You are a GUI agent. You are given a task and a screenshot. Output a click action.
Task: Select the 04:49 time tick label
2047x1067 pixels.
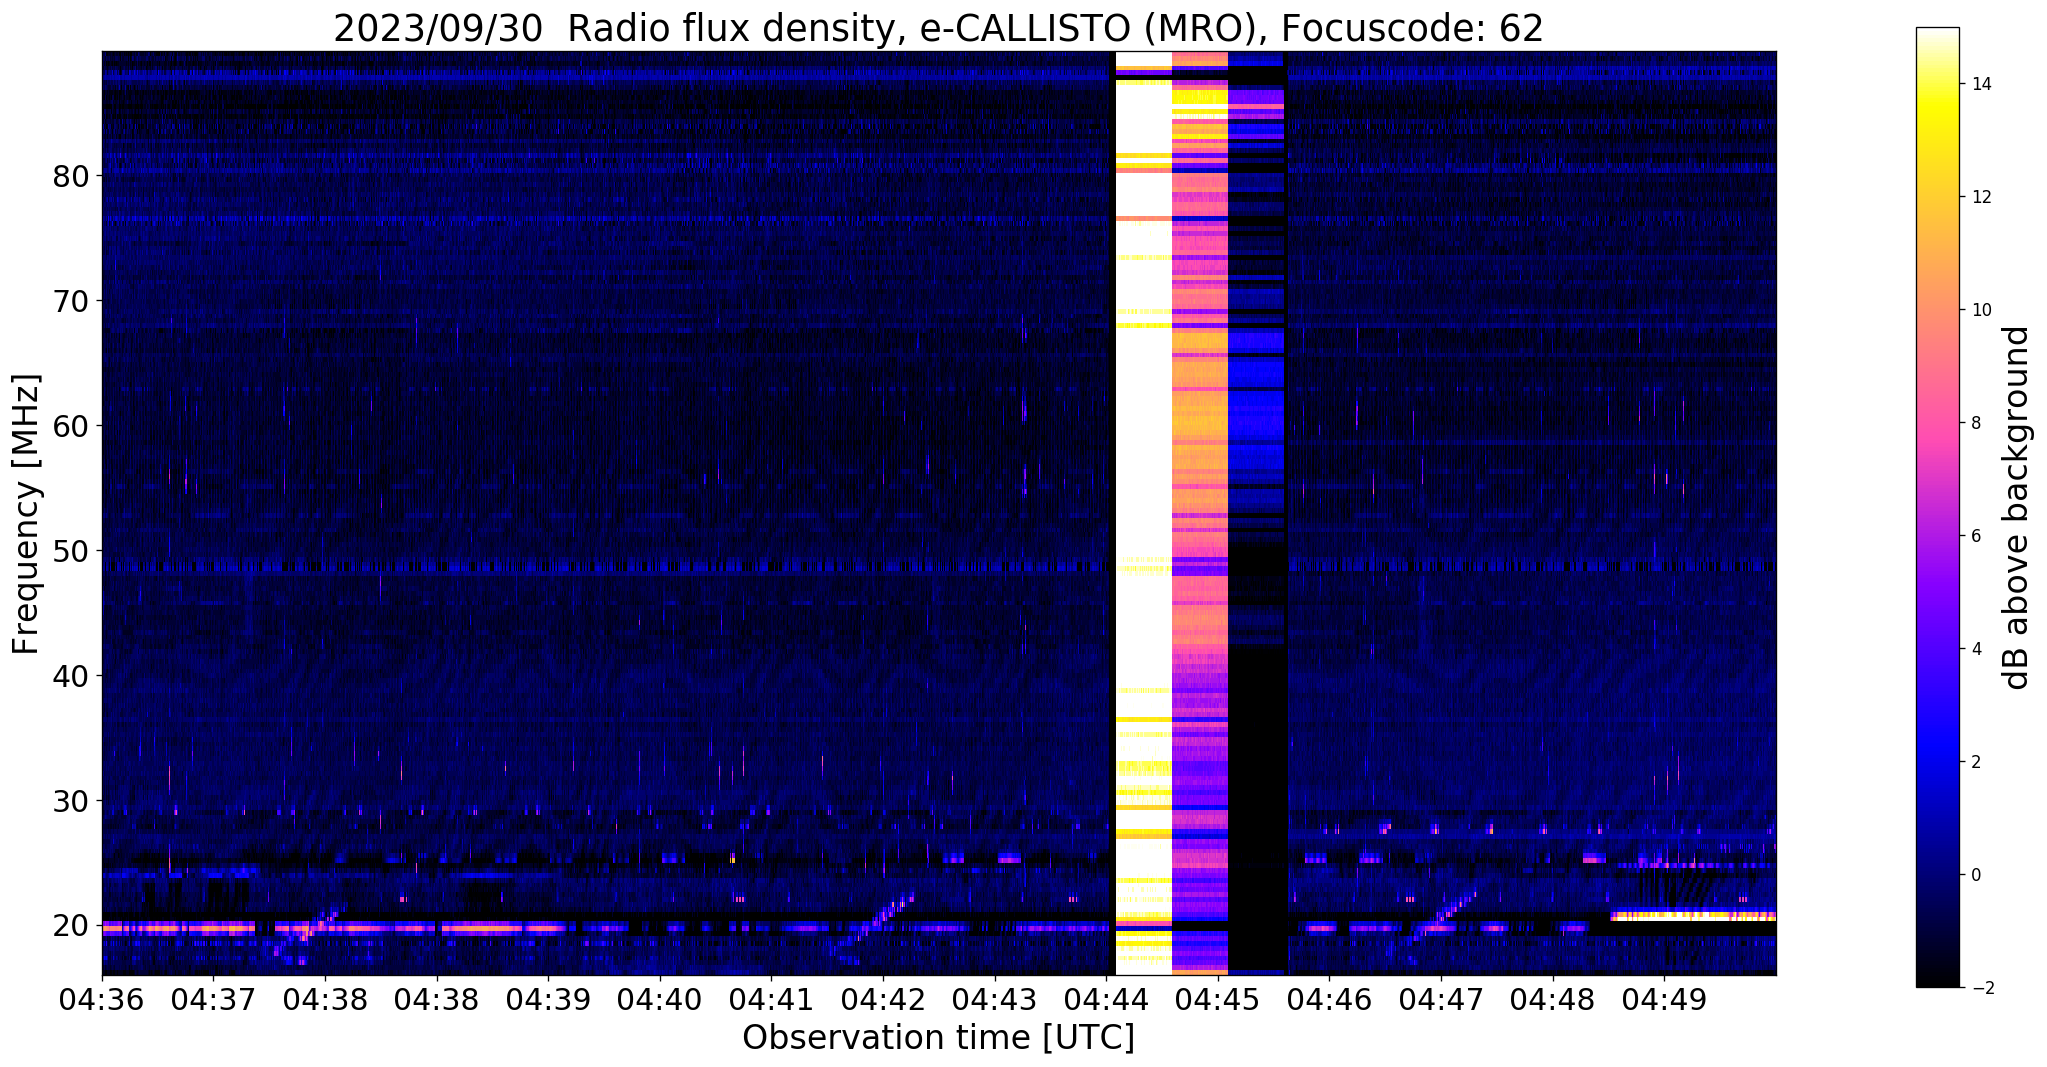click(x=1664, y=998)
